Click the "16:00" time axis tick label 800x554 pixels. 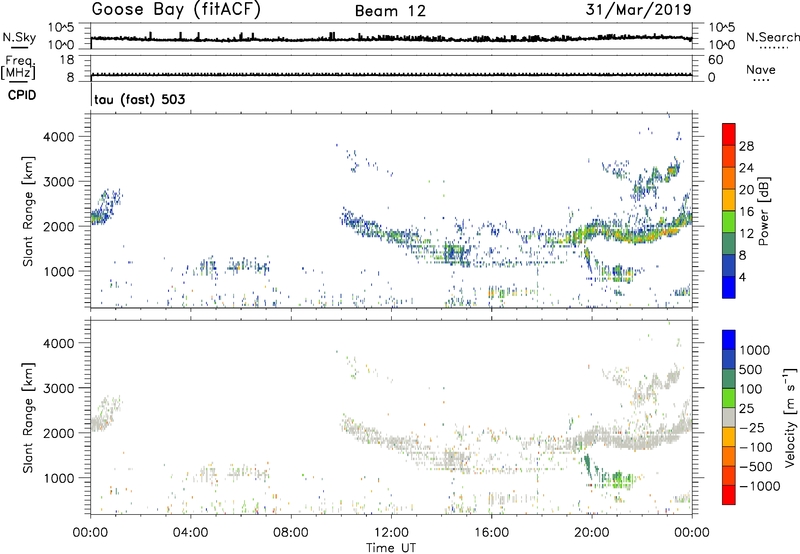click(491, 533)
